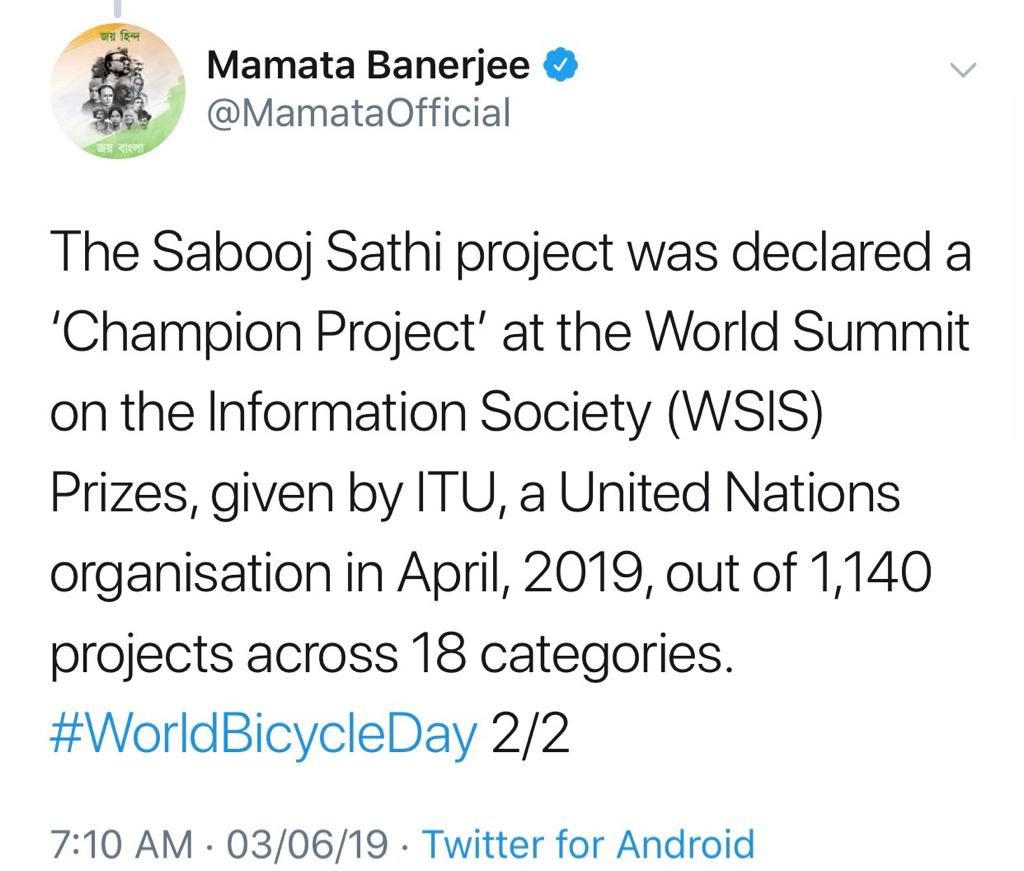Click the 7:10 AM timestamp
Screen dimensions: 1024x871
[x=122, y=843]
